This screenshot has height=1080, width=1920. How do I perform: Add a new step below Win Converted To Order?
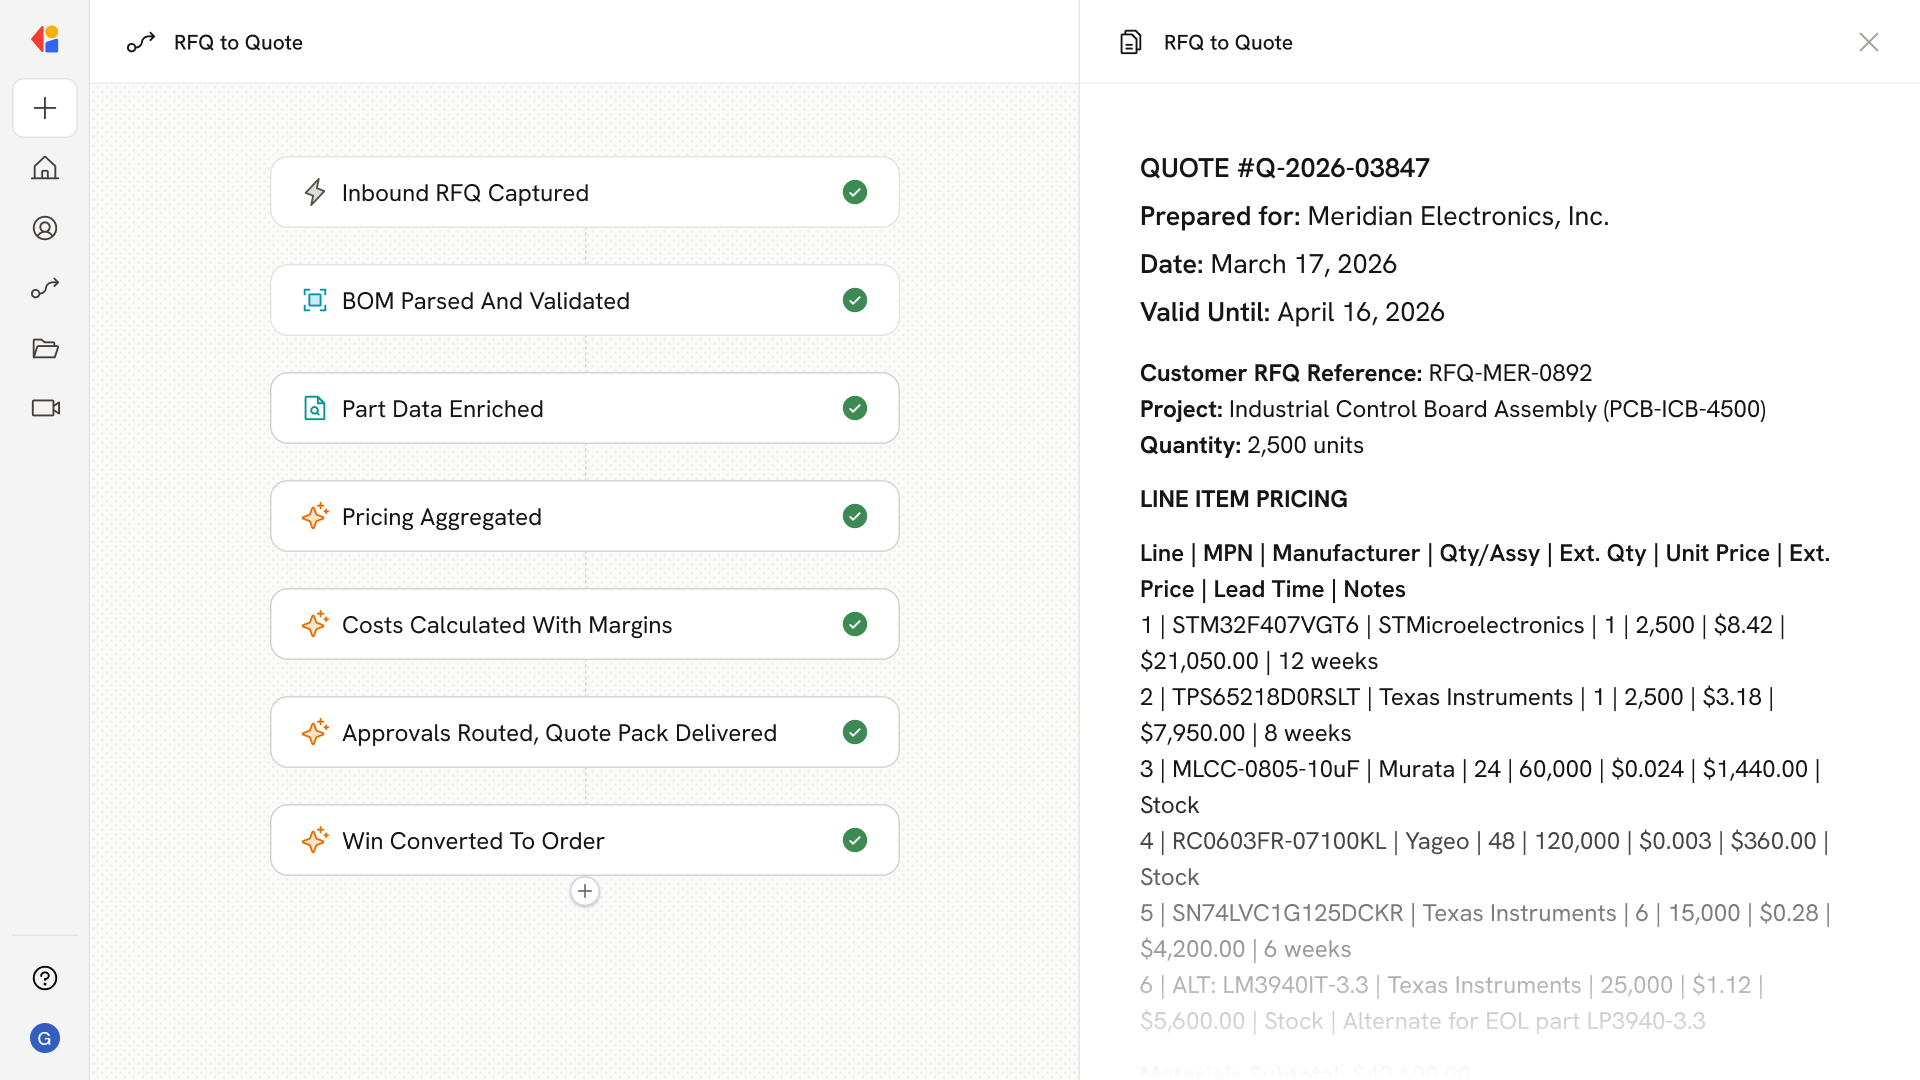pyautogui.click(x=585, y=891)
